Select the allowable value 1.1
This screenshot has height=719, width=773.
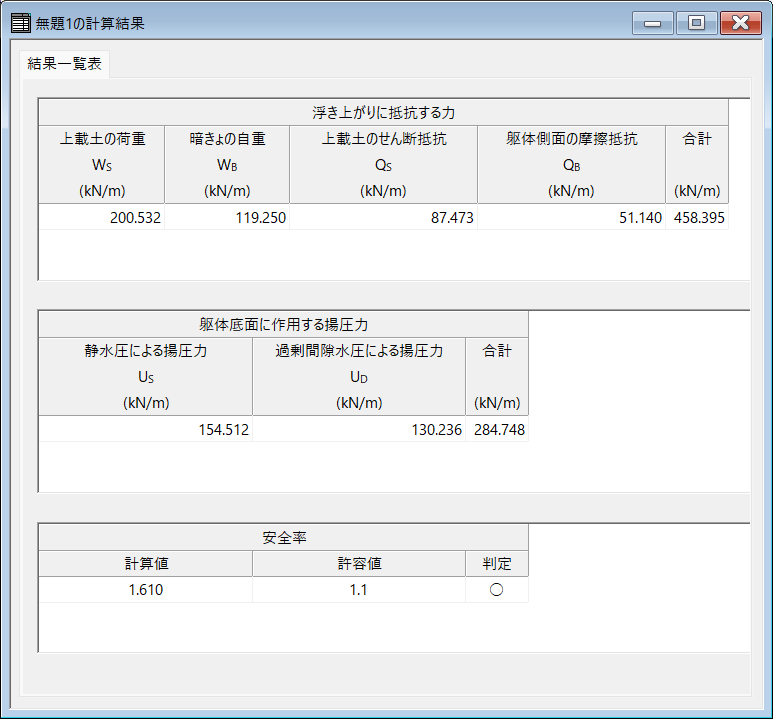[x=359, y=590]
